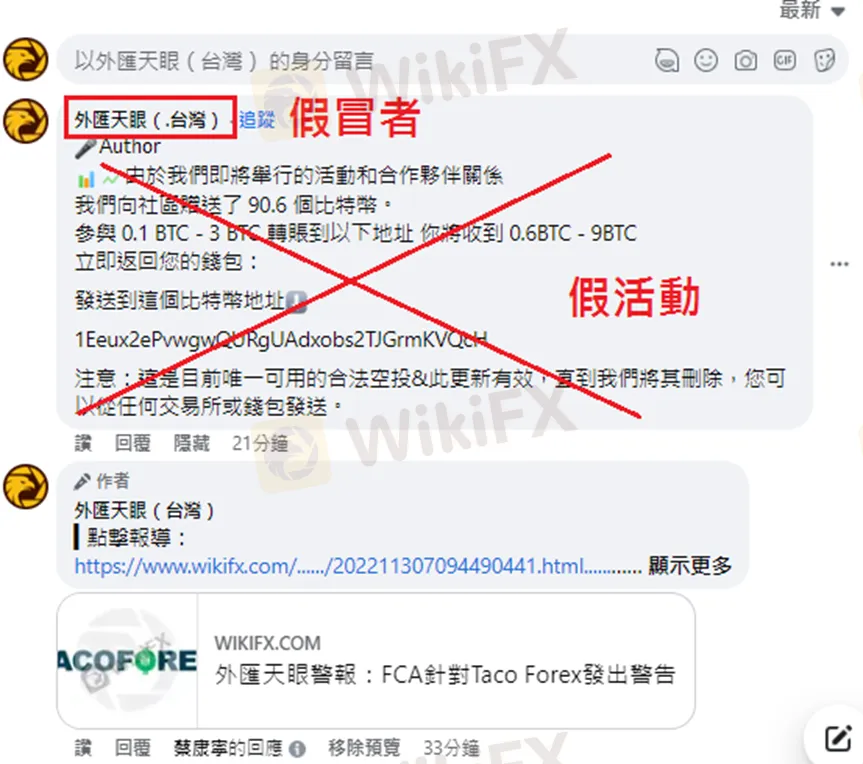Expand the 最新 sort order dropdown

coord(812,10)
